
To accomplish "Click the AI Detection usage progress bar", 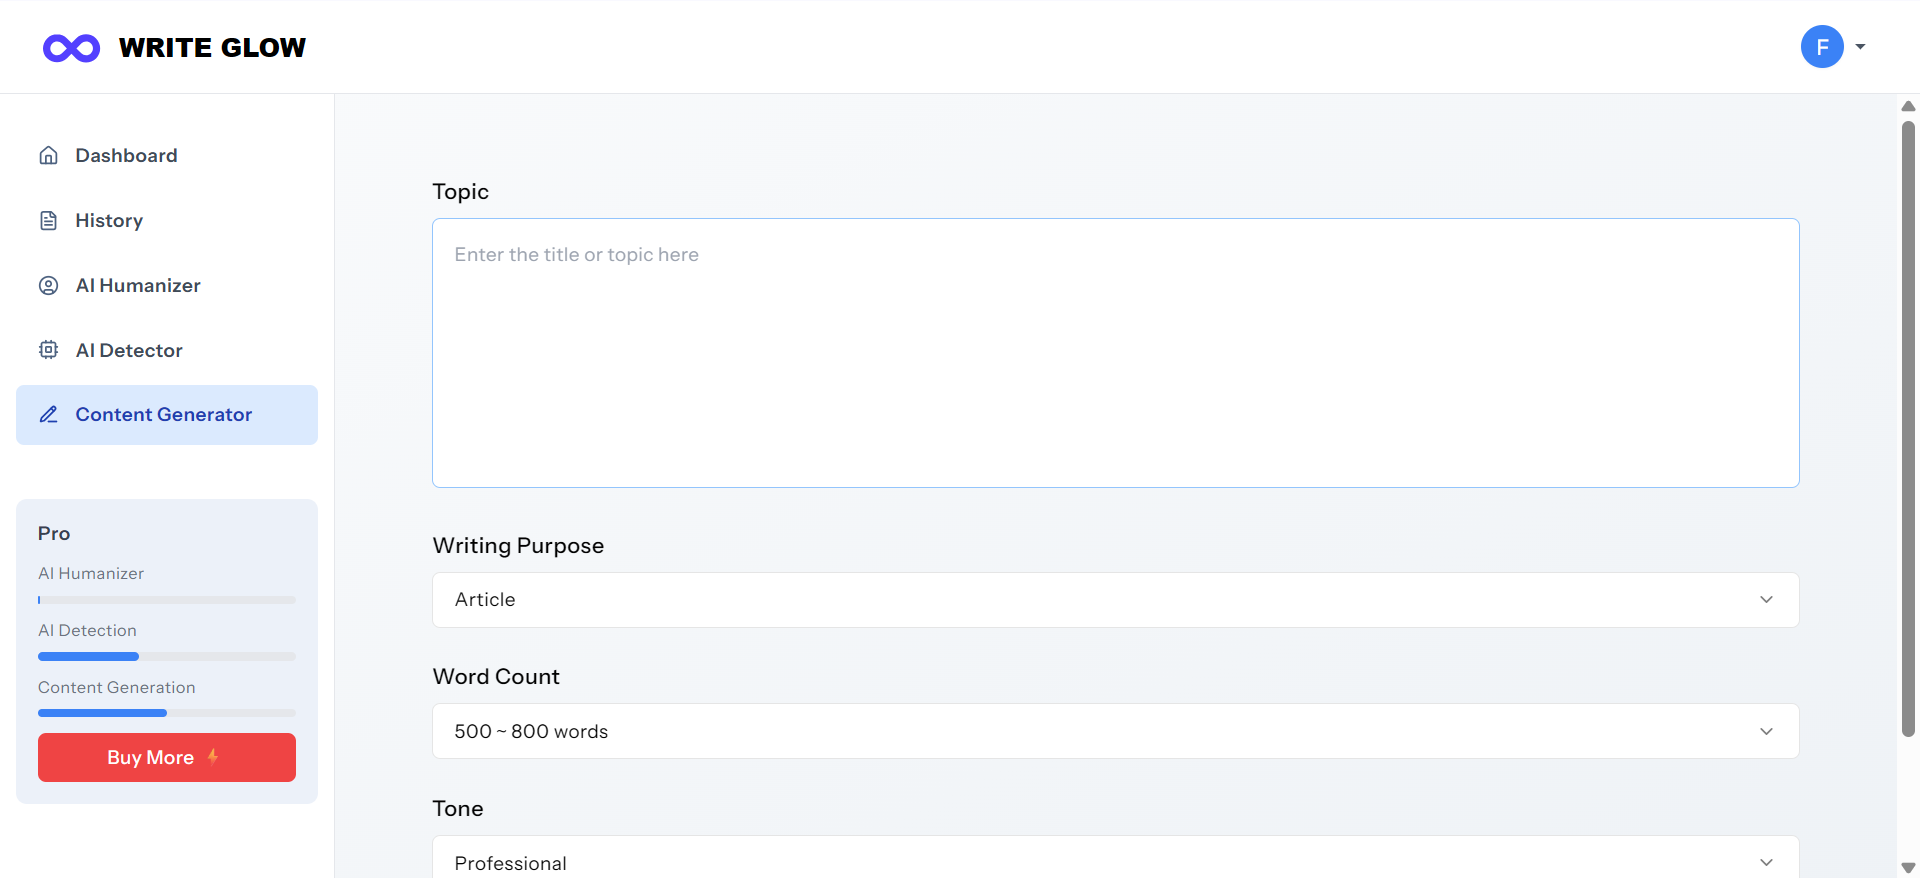I will (x=167, y=656).
